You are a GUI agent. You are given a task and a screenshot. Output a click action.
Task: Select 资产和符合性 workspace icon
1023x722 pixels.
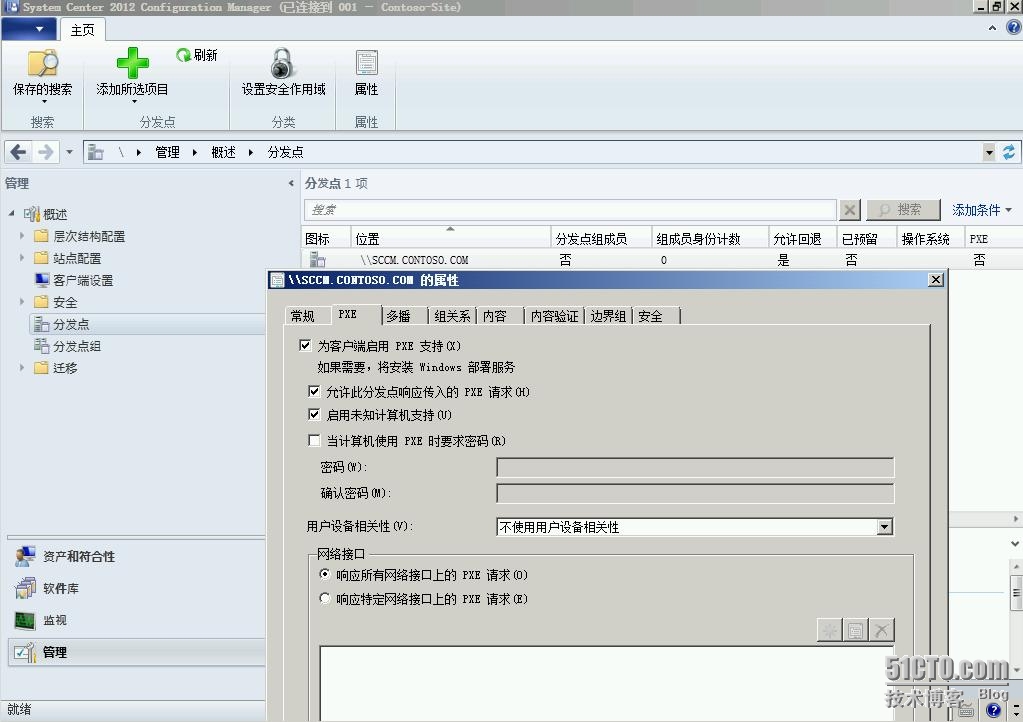[x=25, y=556]
